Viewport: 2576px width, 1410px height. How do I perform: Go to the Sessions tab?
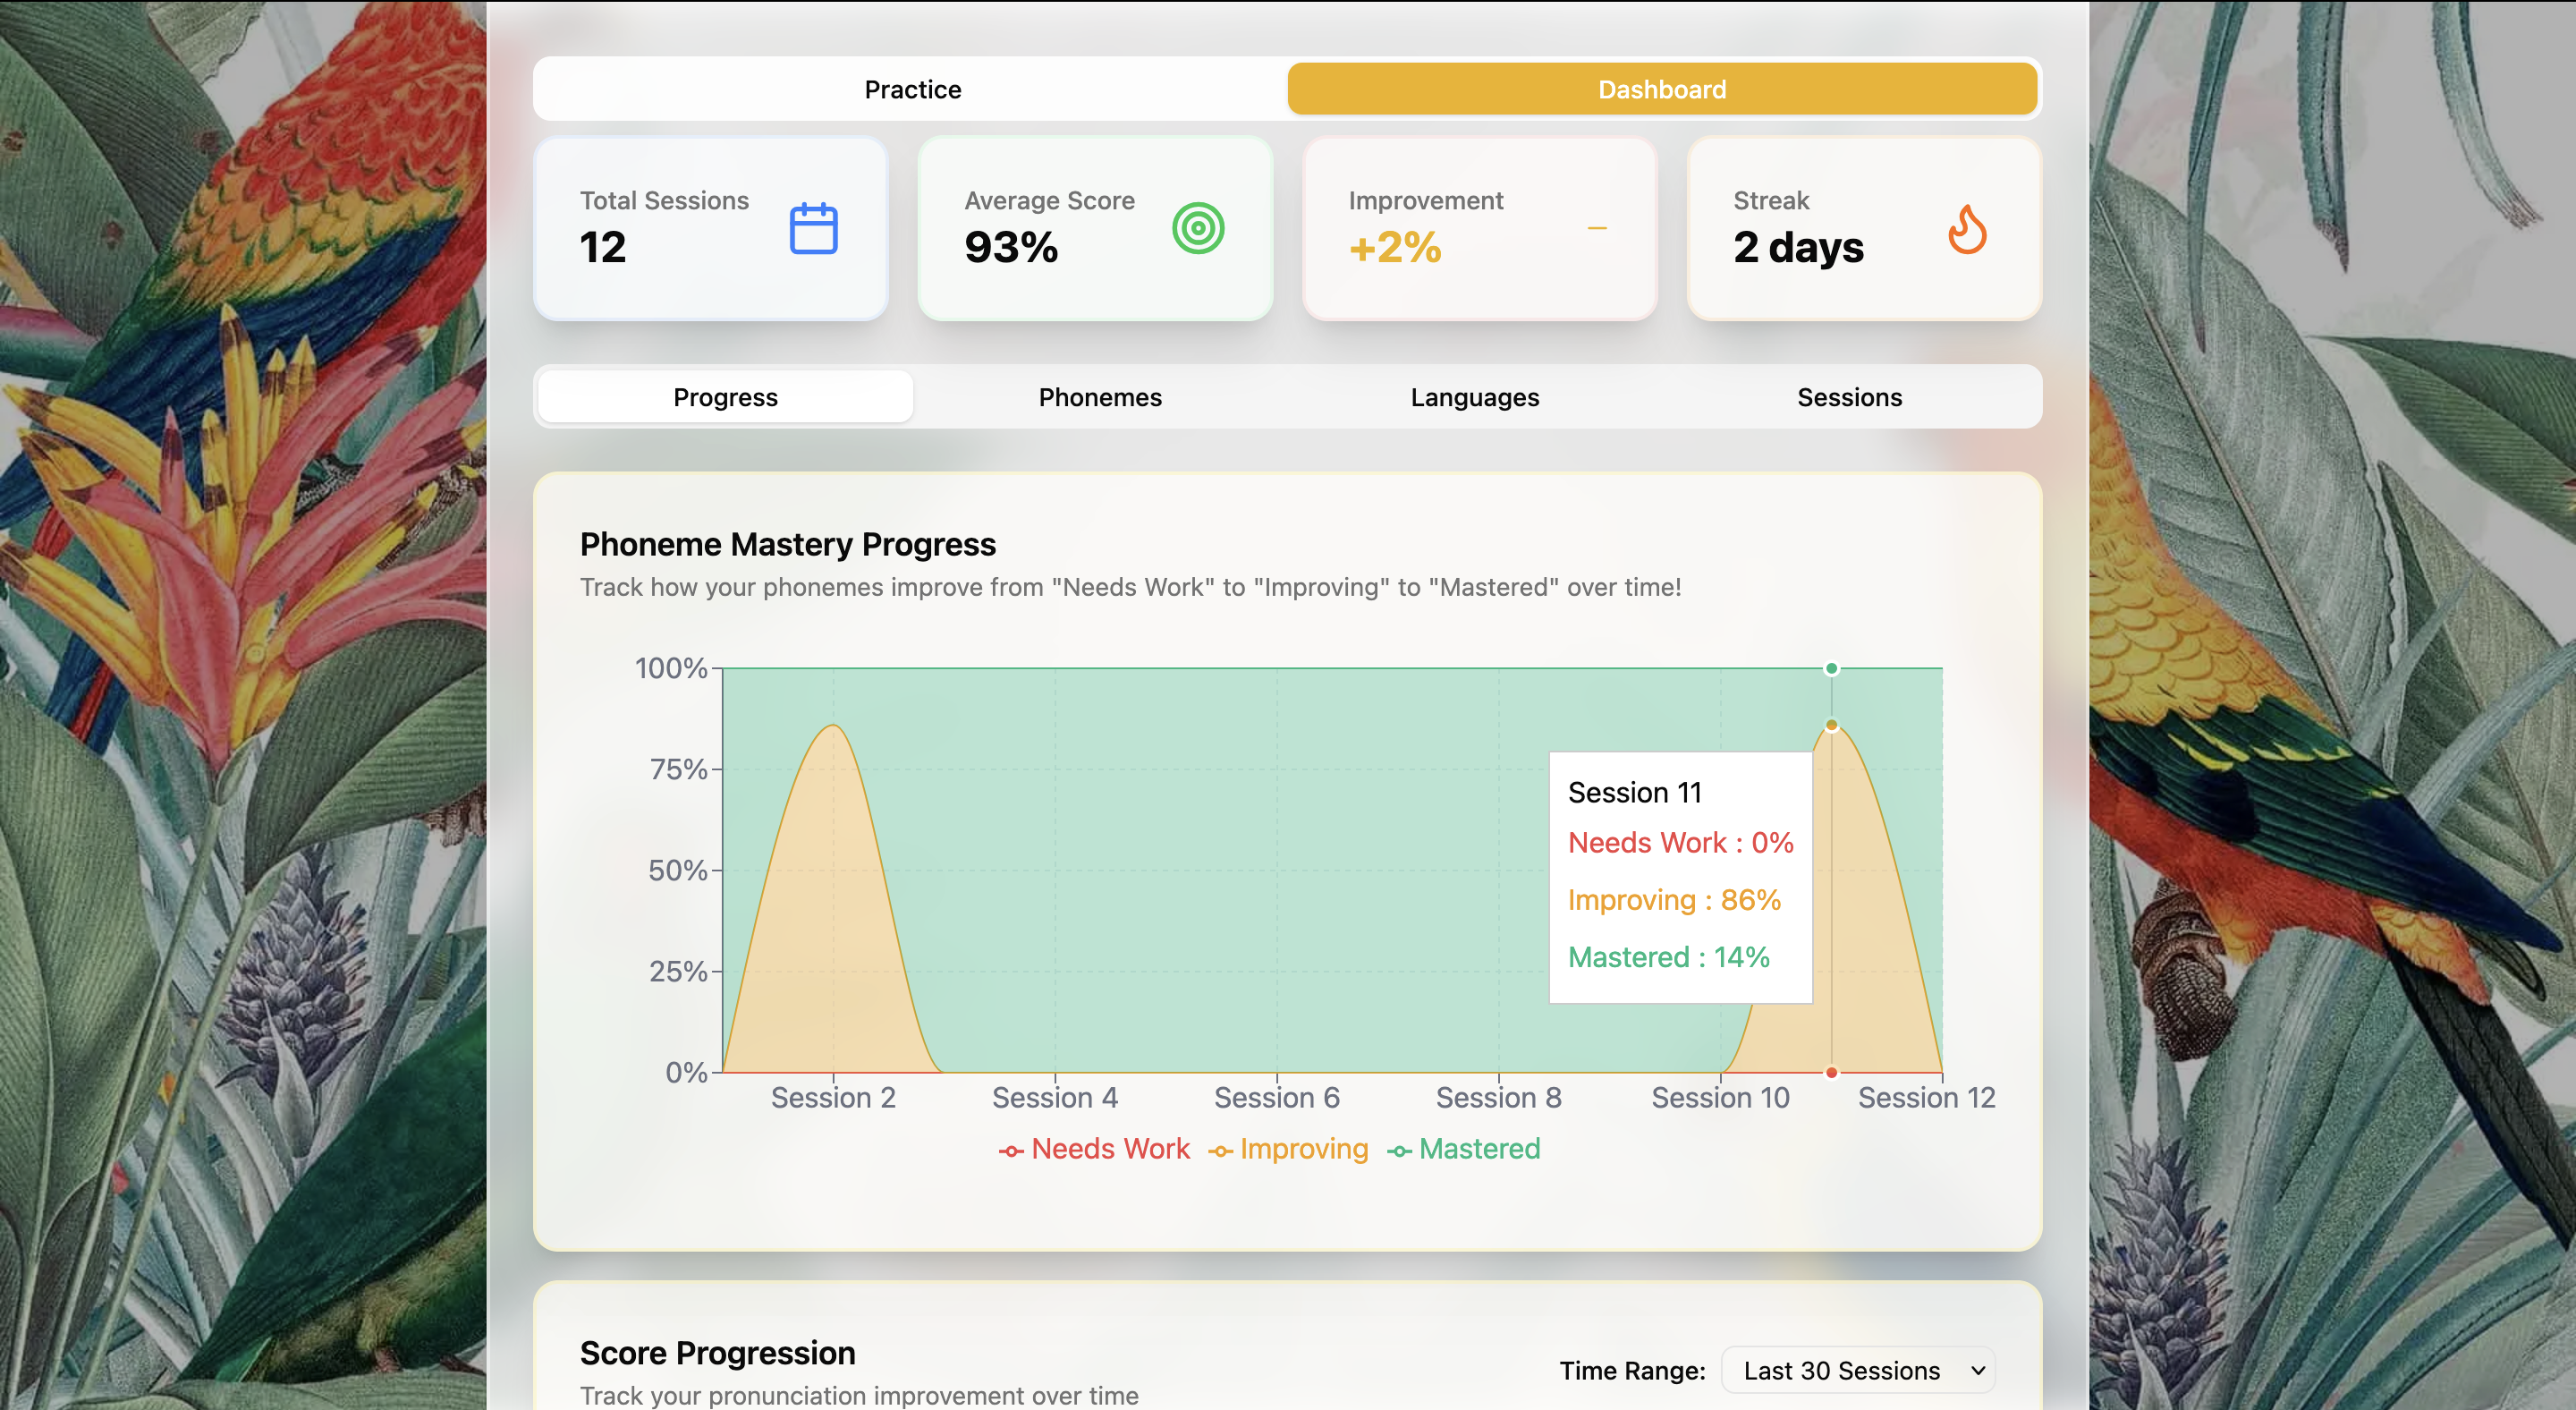point(1849,397)
